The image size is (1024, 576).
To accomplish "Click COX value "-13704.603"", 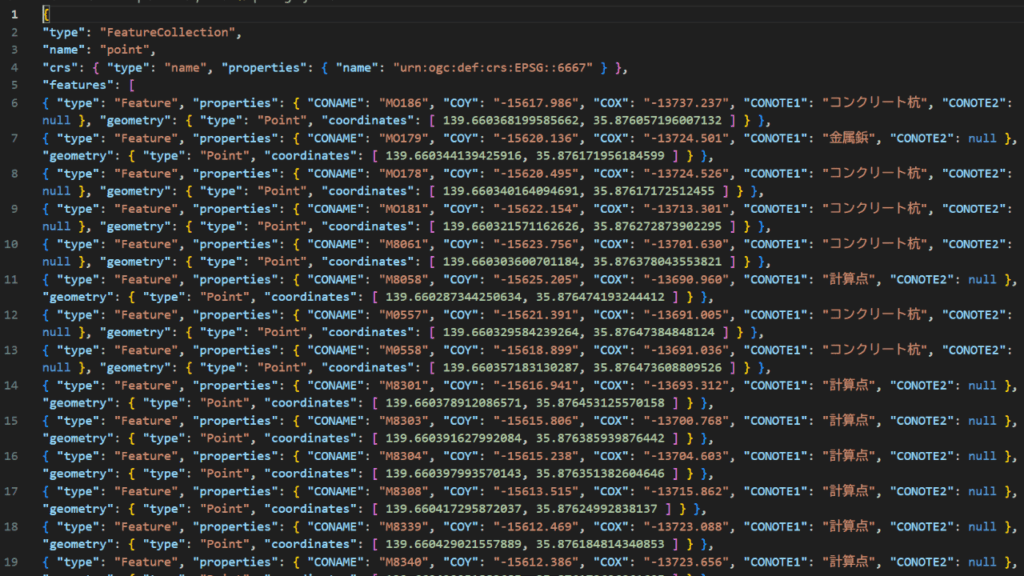I will pyautogui.click(x=686, y=455).
